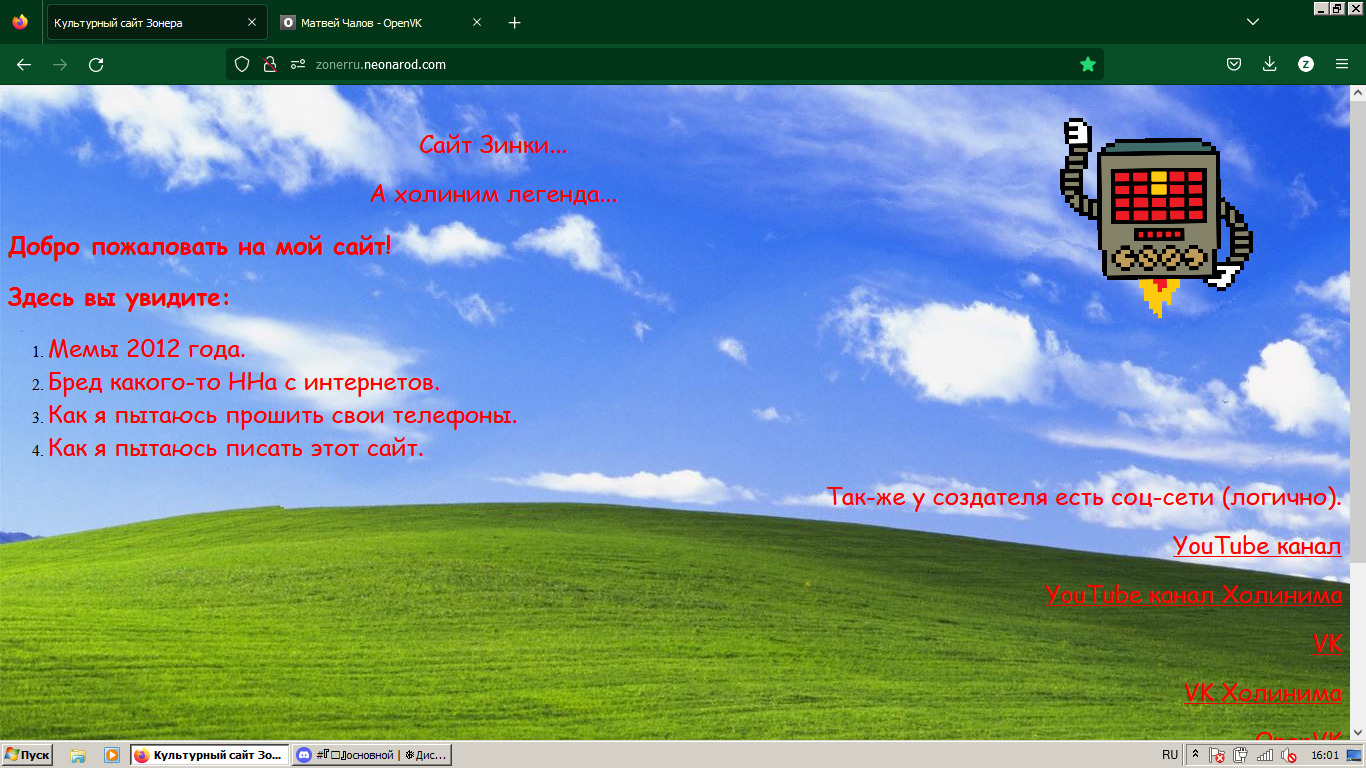Expand the list all tabs chevron
Screen dimensions: 1366x768
click(x=1252, y=22)
